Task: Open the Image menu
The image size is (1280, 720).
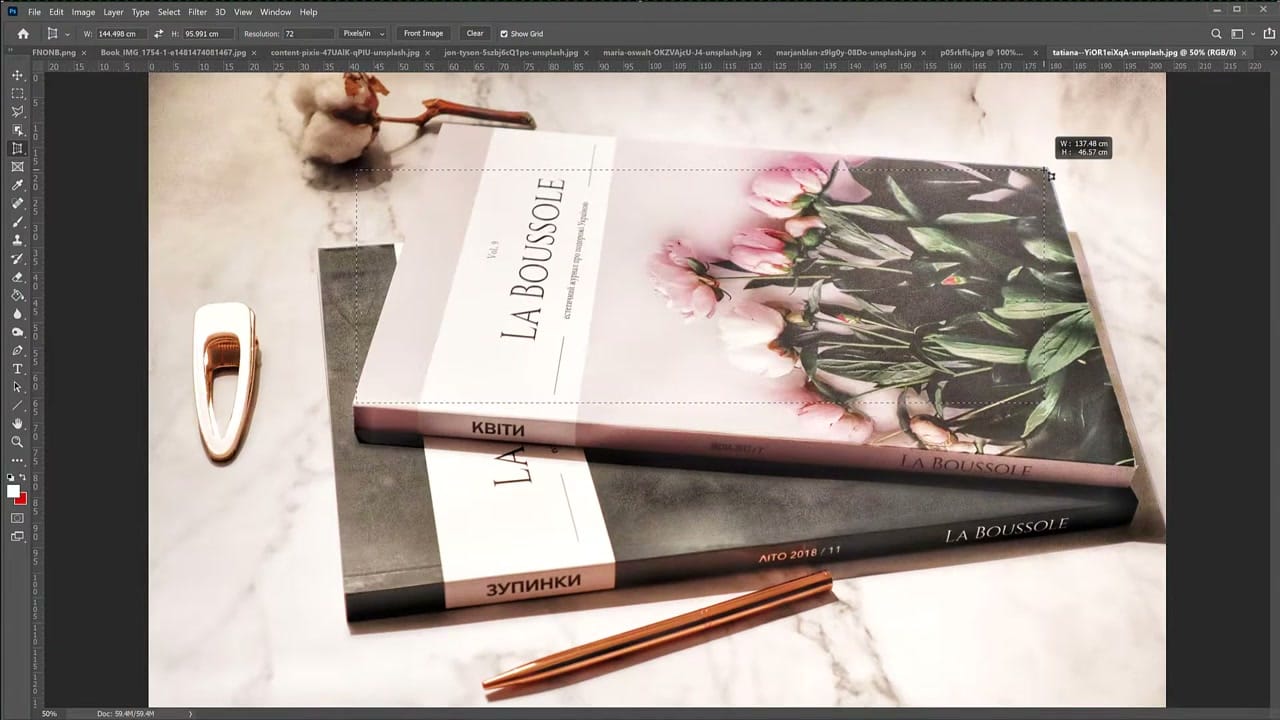Action: point(83,12)
